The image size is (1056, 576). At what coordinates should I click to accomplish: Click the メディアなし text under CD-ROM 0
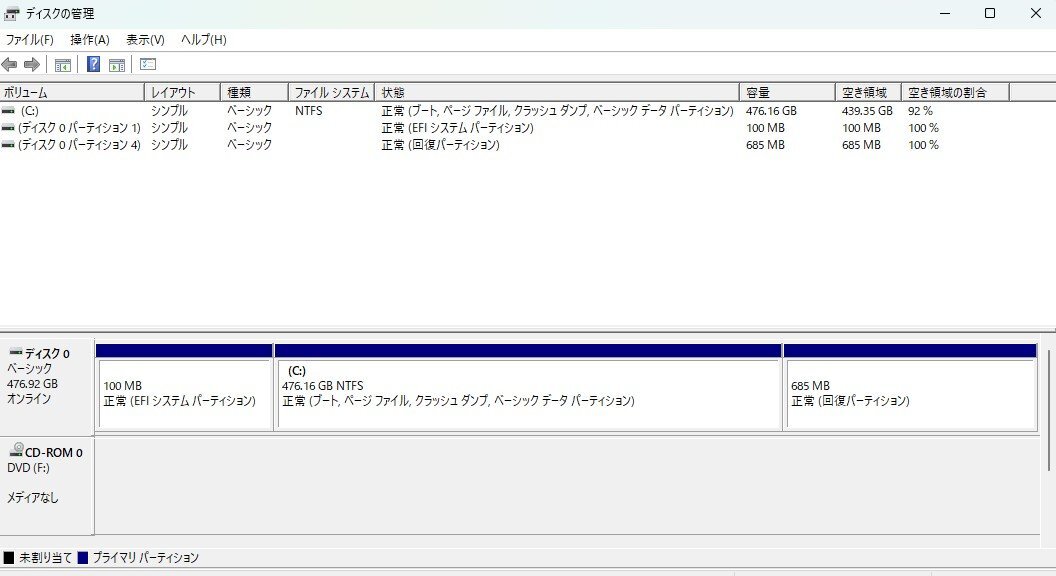click(x=32, y=498)
